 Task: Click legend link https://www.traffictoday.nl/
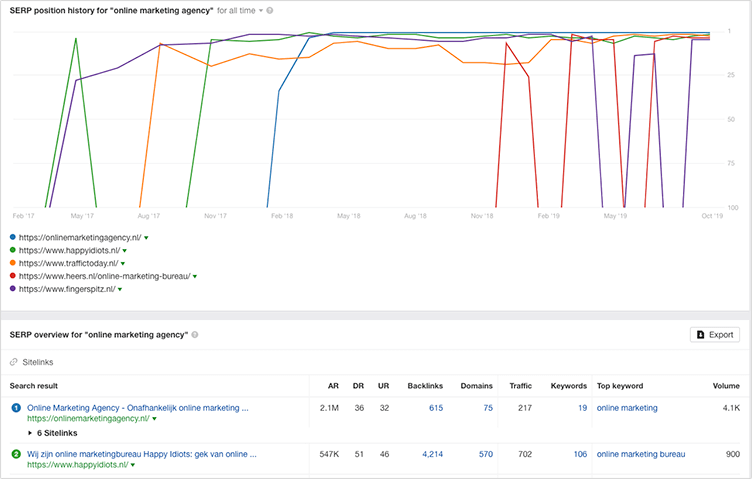(69, 263)
